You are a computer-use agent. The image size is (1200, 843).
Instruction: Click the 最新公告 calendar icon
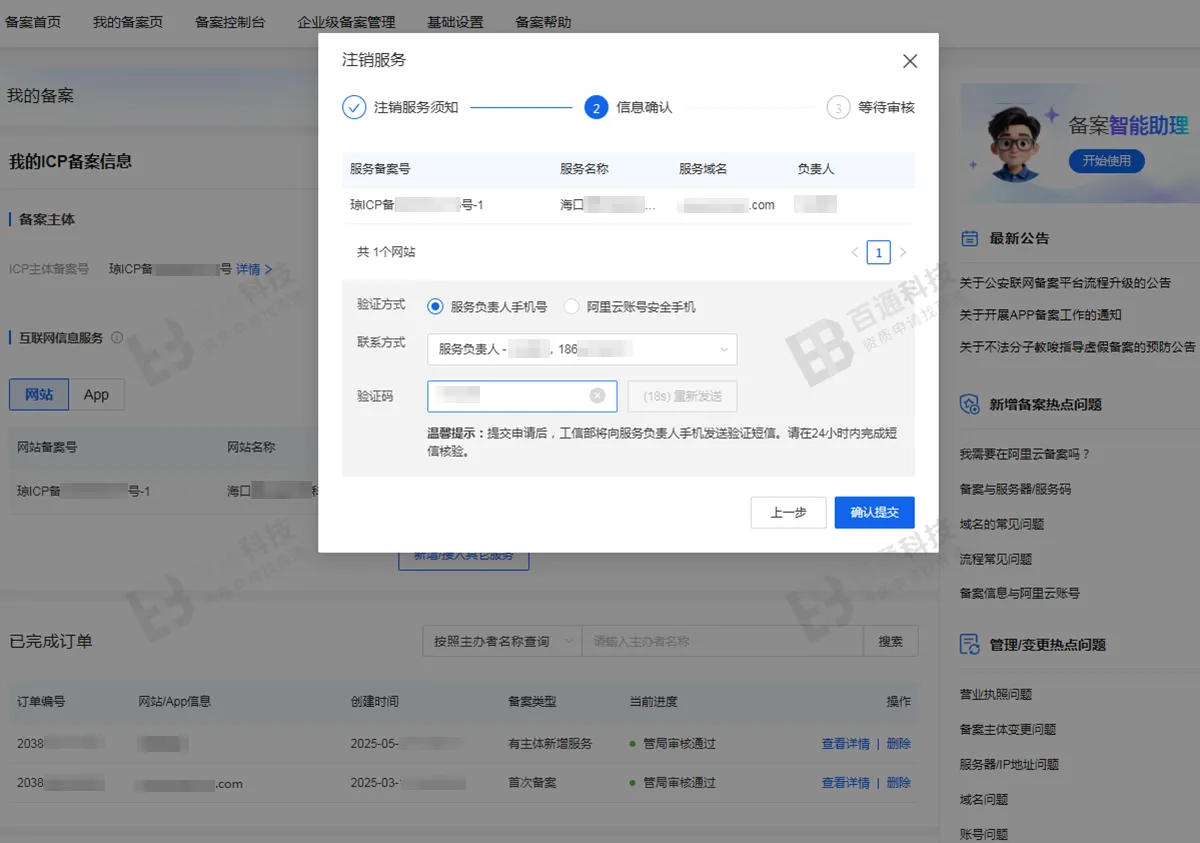pos(968,238)
